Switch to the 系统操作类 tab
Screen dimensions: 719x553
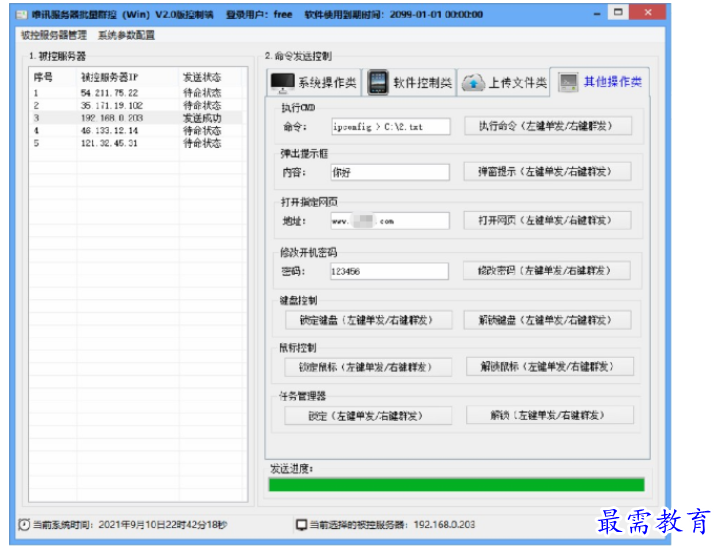[314, 83]
